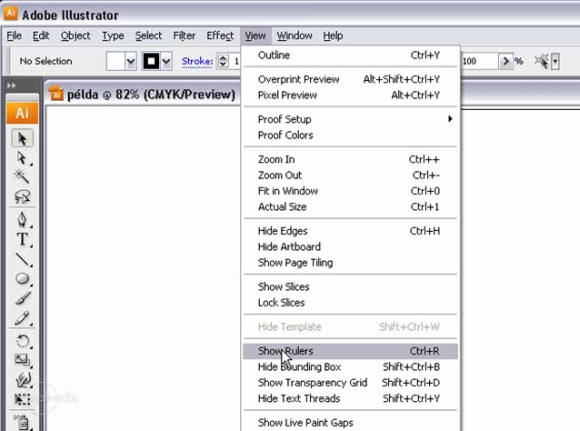Choose Hide Artboard
This screenshot has width=580, height=431.
[x=350, y=247]
